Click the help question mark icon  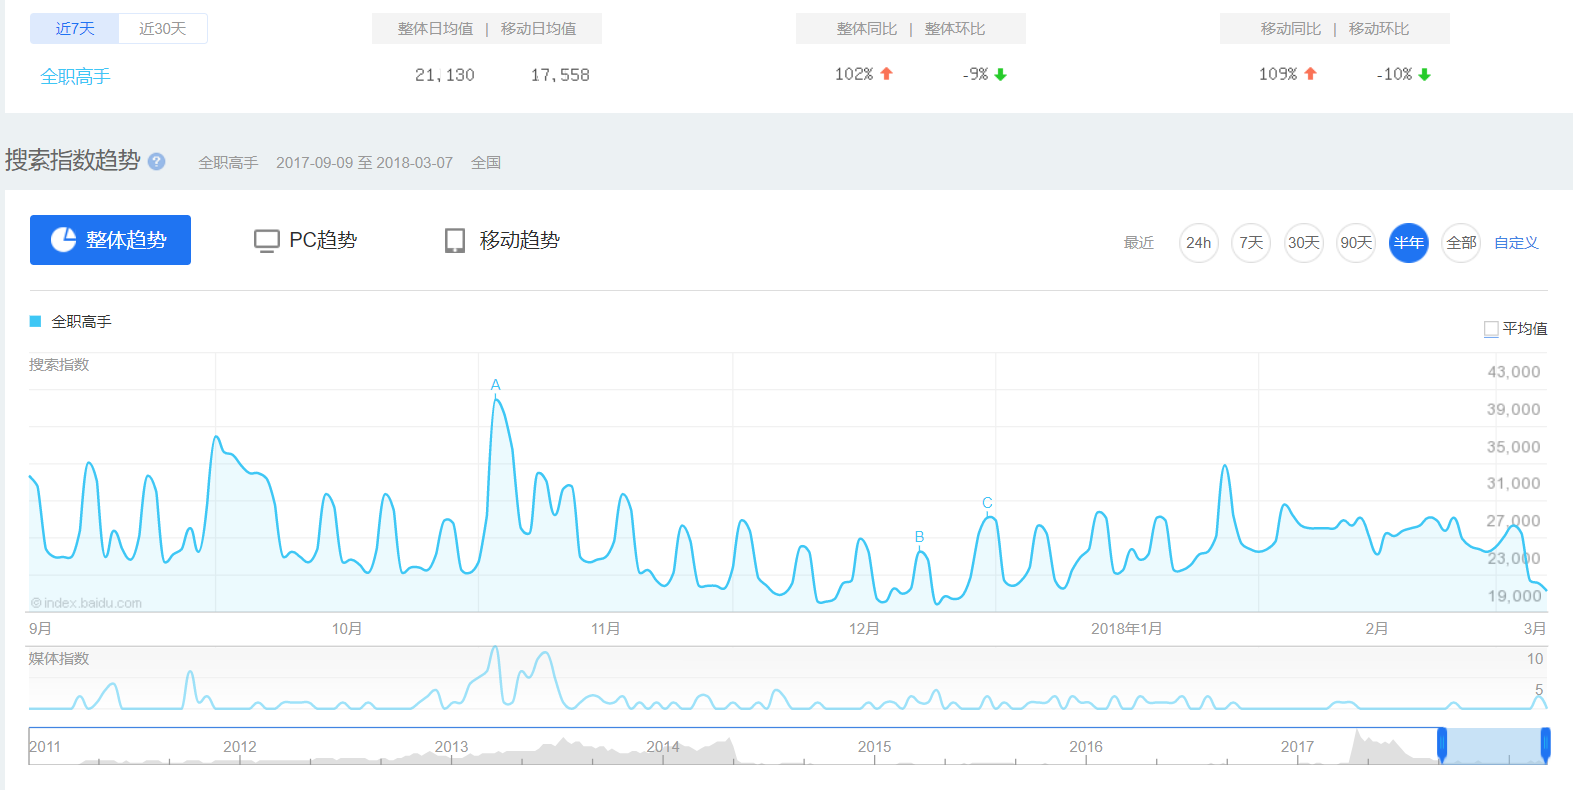156,161
